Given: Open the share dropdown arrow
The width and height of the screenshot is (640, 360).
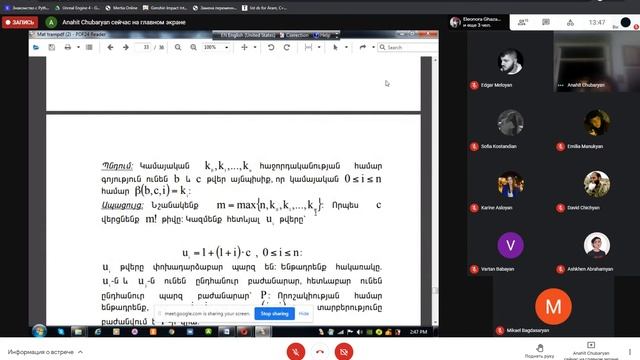Looking at the screenshot, I should tap(373, 47).
